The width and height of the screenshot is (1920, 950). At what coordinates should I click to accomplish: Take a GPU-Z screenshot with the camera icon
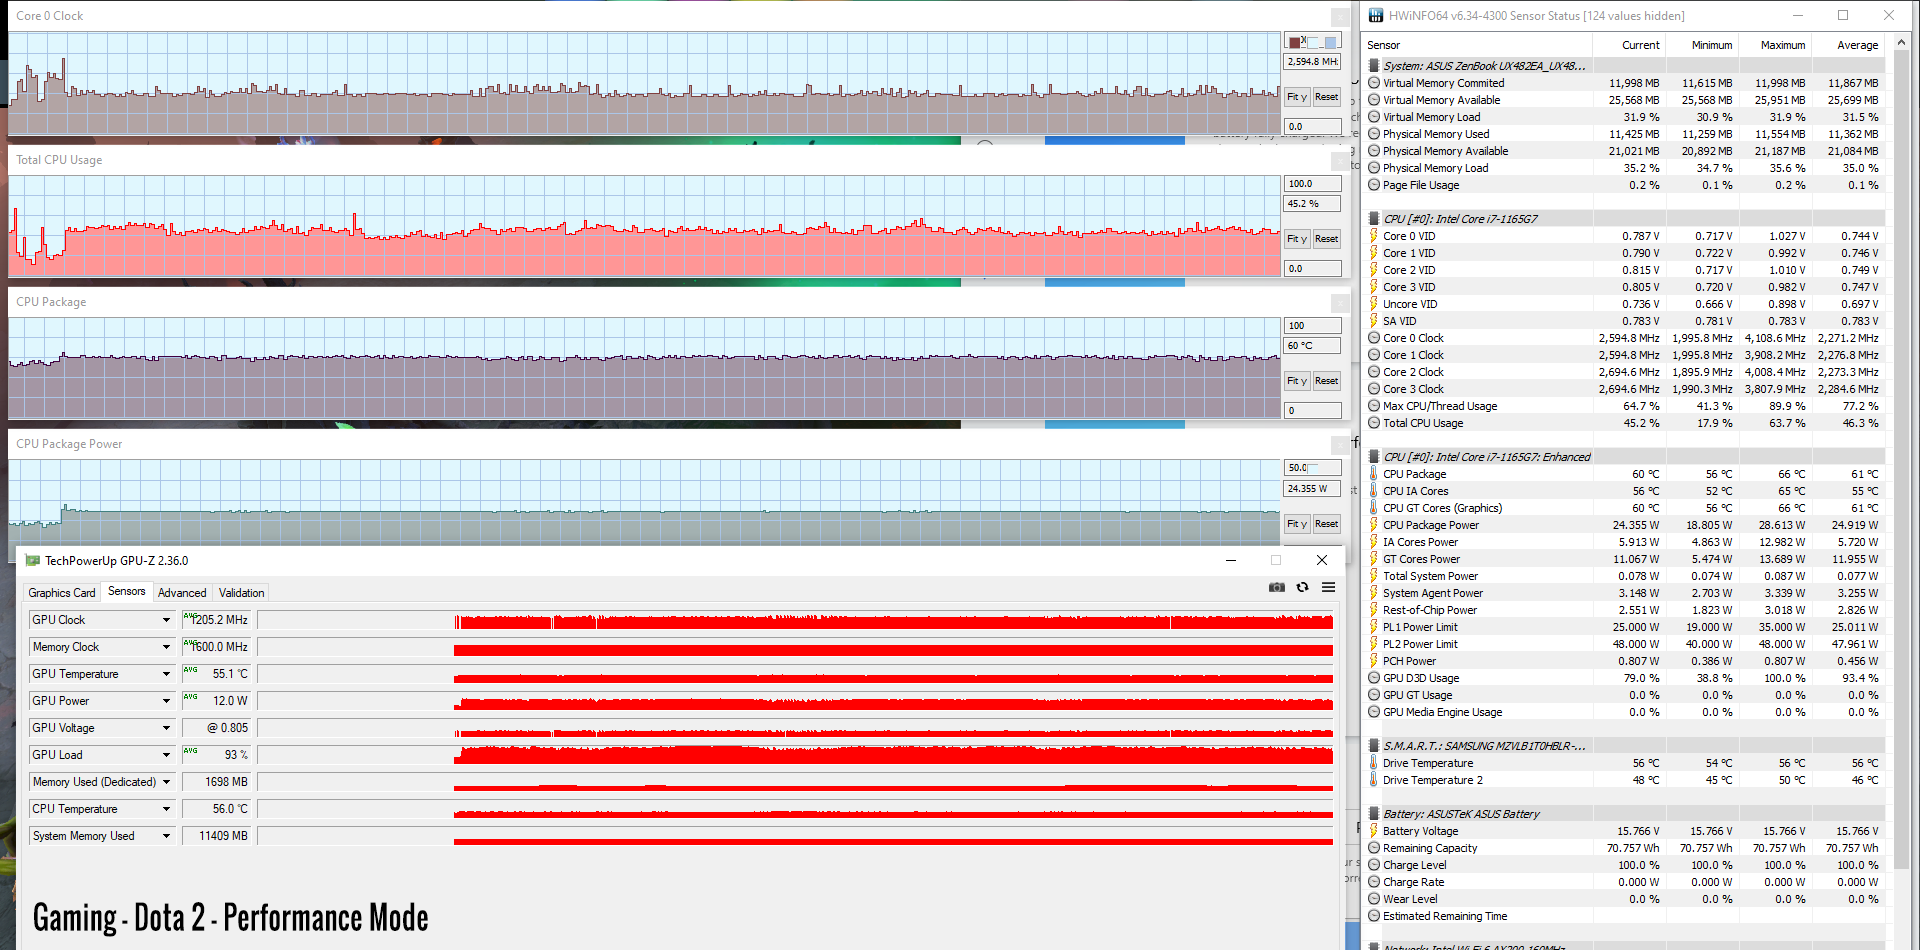1277,587
